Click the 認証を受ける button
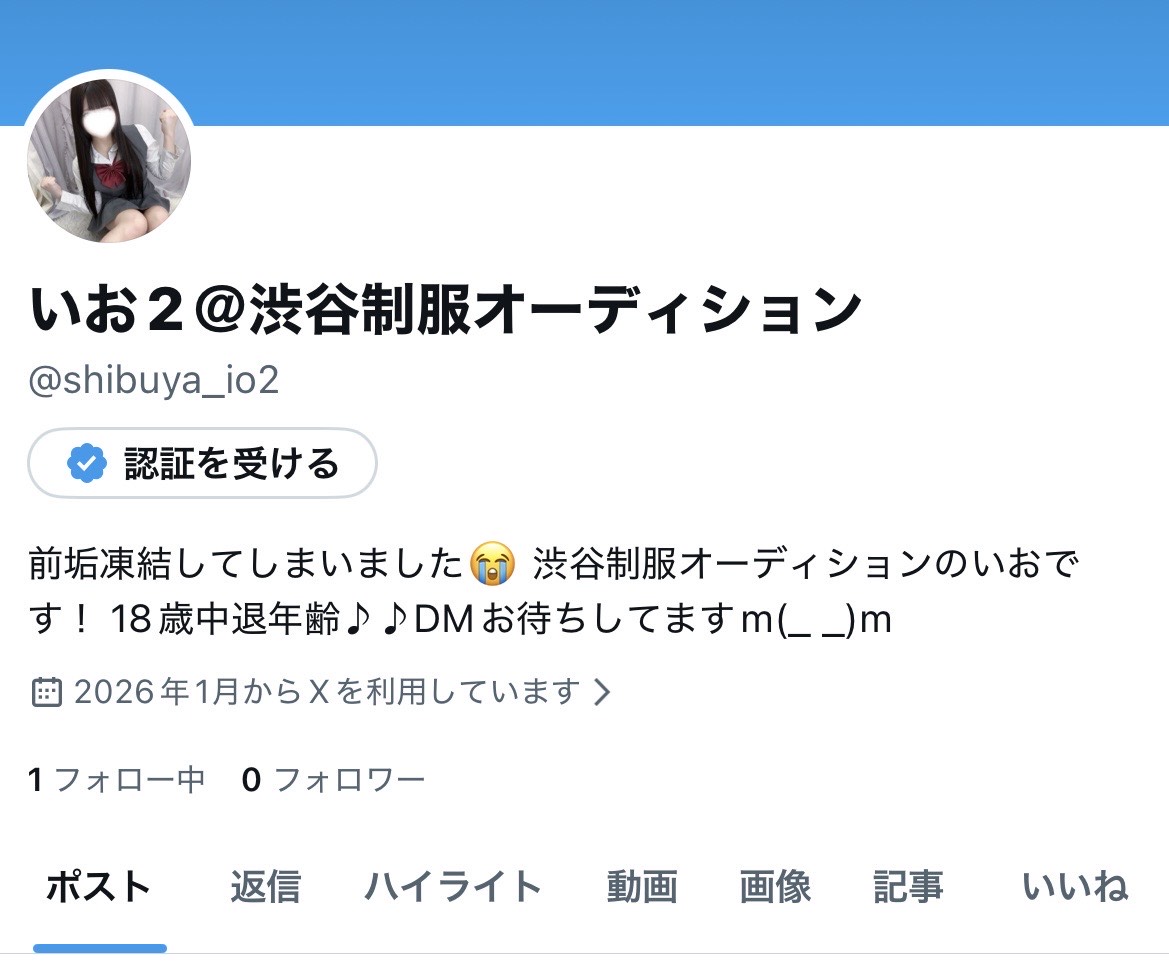The height and width of the screenshot is (980, 1169). click(202, 462)
